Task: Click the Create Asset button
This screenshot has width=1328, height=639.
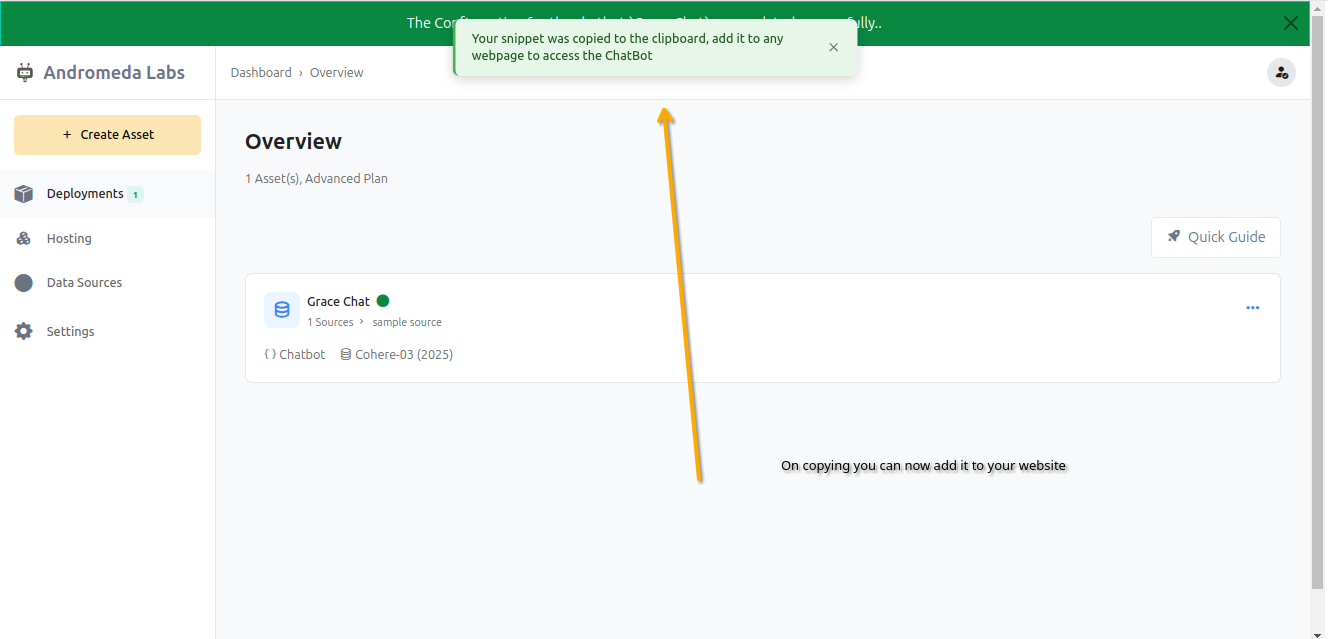Action: click(107, 135)
